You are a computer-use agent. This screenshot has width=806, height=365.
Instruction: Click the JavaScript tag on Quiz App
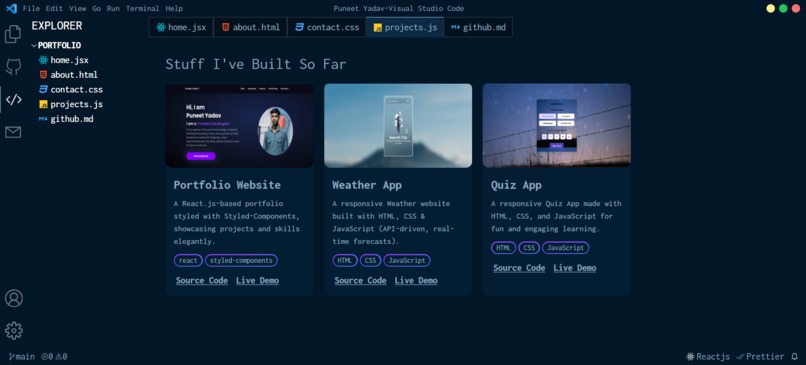pos(565,248)
